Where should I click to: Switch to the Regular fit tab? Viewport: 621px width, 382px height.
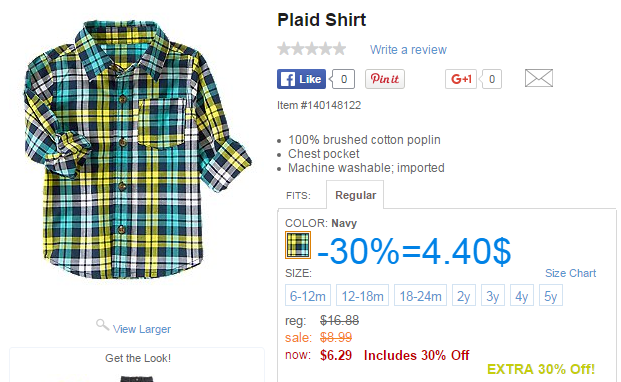tap(355, 195)
